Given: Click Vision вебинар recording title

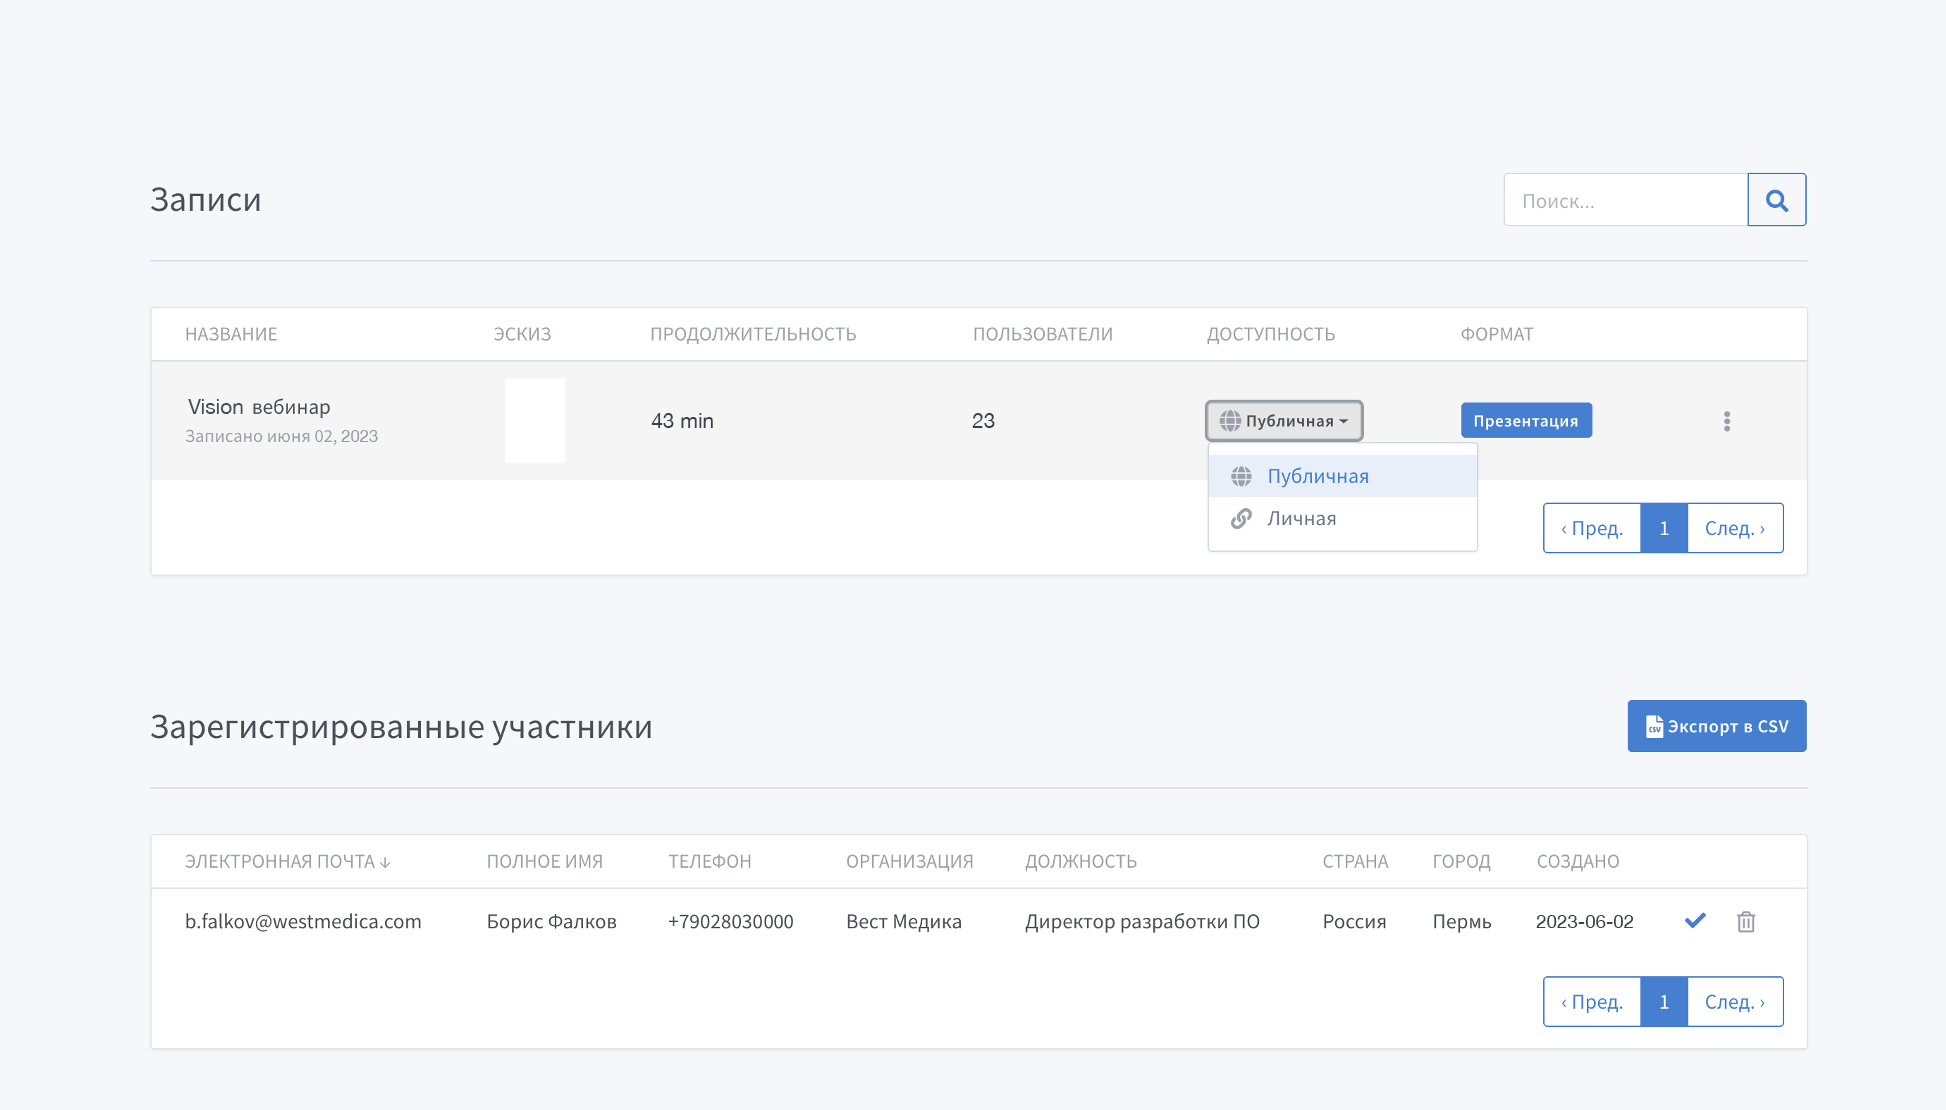Looking at the screenshot, I should (x=259, y=407).
